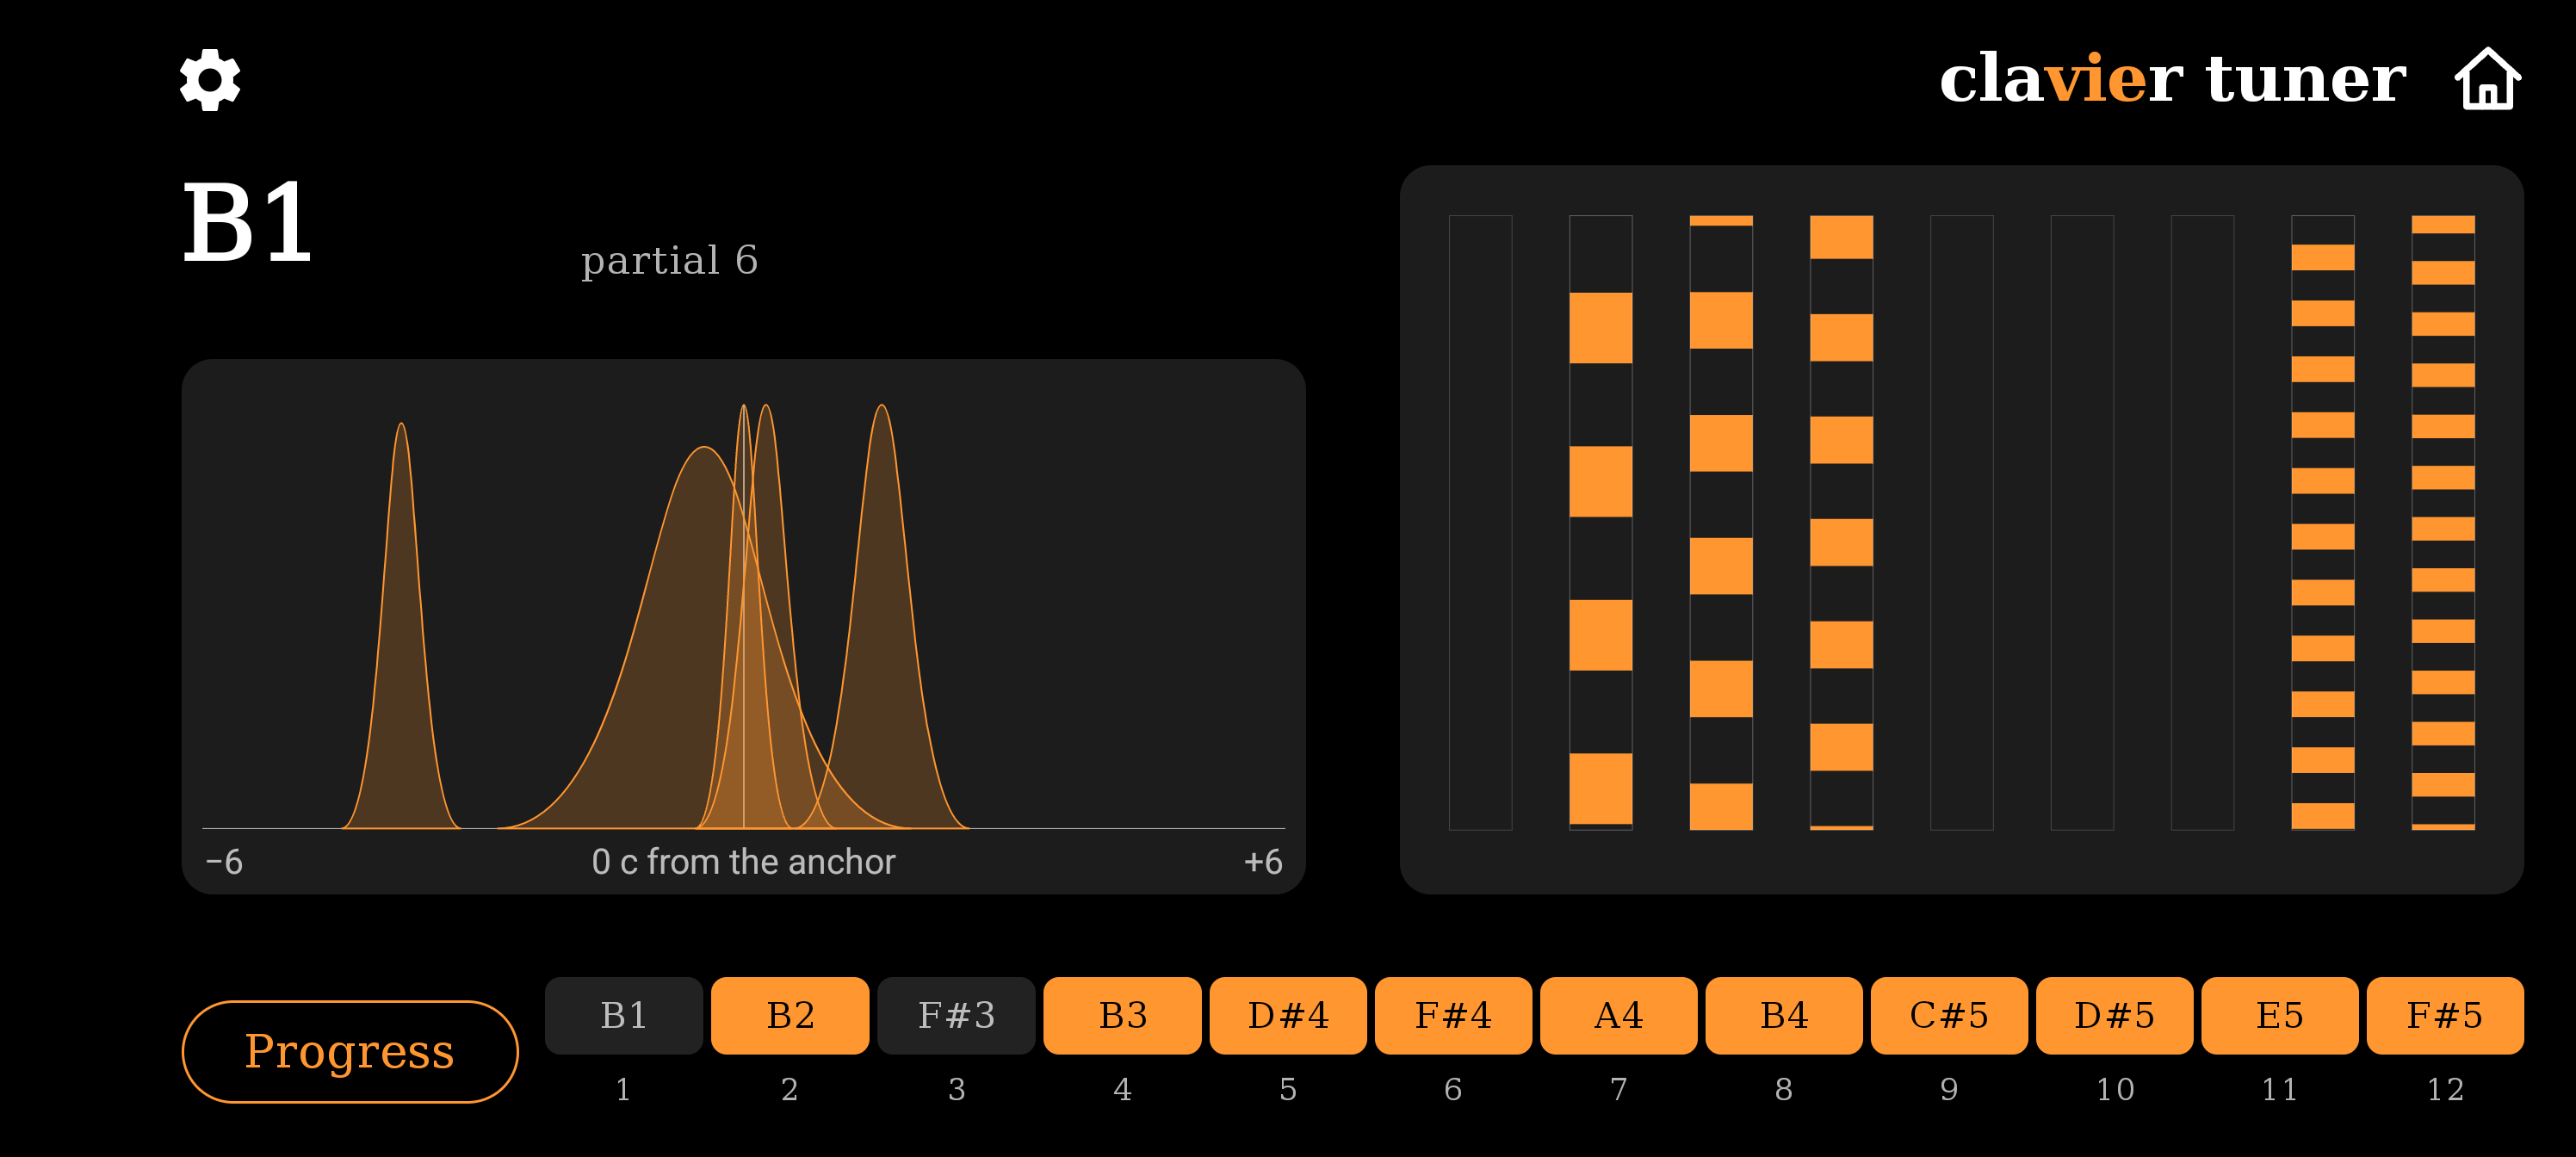The image size is (2576, 1157).
Task: Select note F#3 key button
Action: point(956,1015)
